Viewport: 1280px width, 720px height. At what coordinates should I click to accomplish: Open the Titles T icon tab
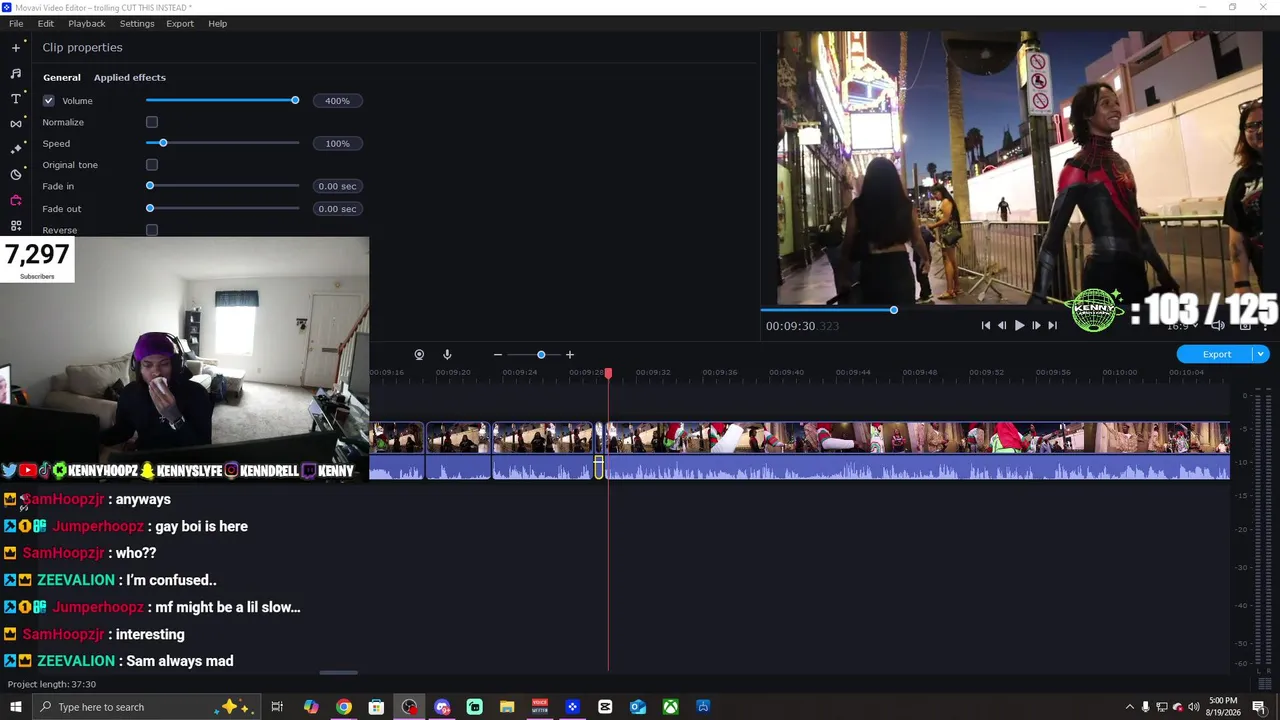(16, 98)
